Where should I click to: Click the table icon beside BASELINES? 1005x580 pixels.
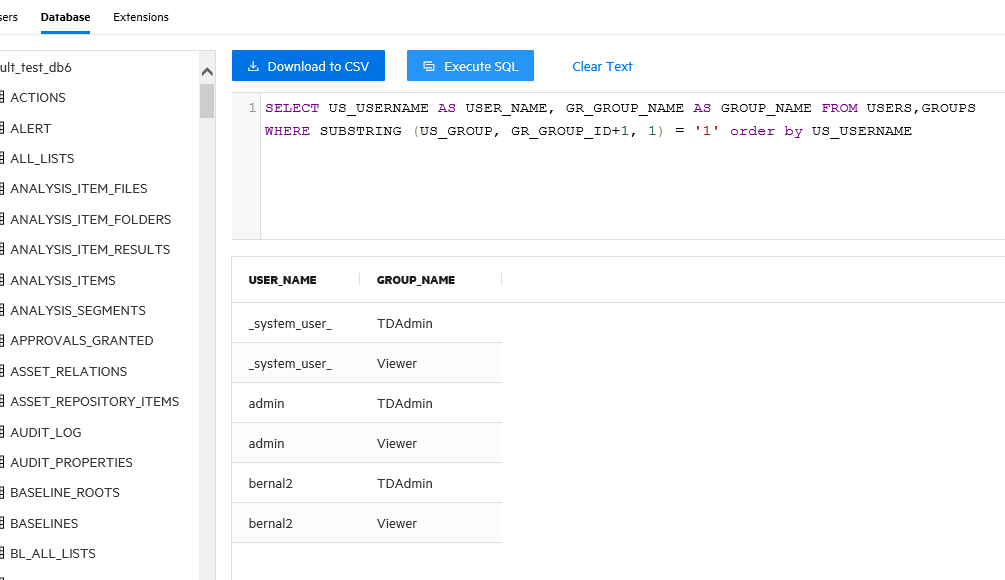[x=2, y=523]
